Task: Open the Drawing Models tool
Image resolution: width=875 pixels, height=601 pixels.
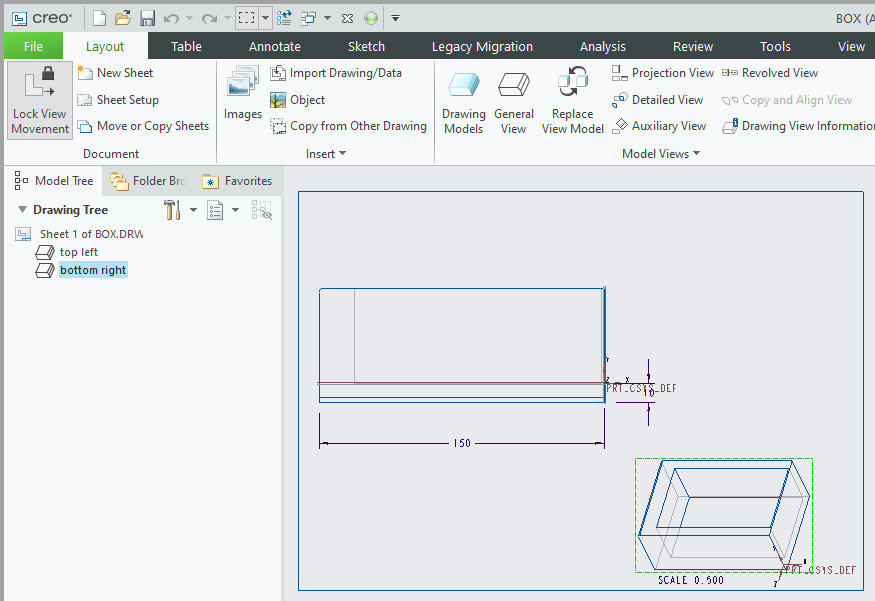Action: [x=464, y=101]
